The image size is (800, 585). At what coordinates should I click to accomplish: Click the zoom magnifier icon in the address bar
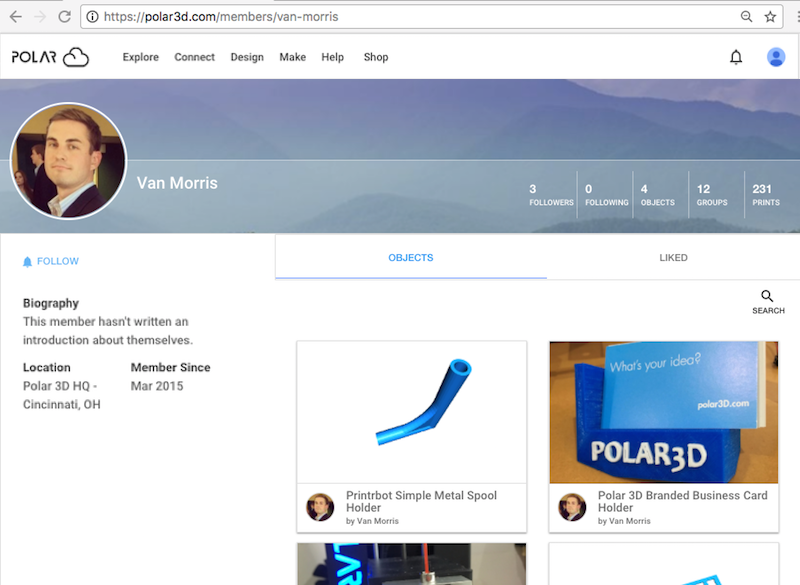(746, 17)
